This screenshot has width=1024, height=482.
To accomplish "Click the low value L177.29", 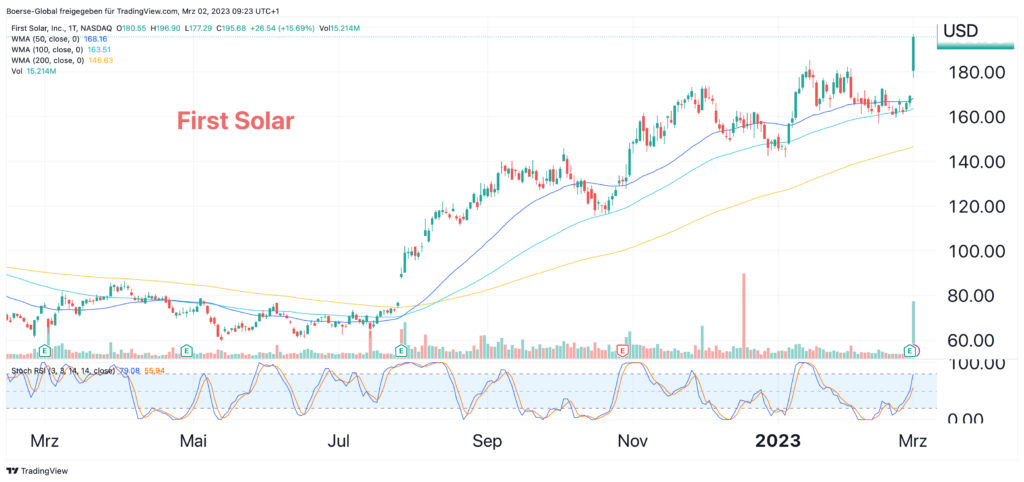I will [200, 29].
